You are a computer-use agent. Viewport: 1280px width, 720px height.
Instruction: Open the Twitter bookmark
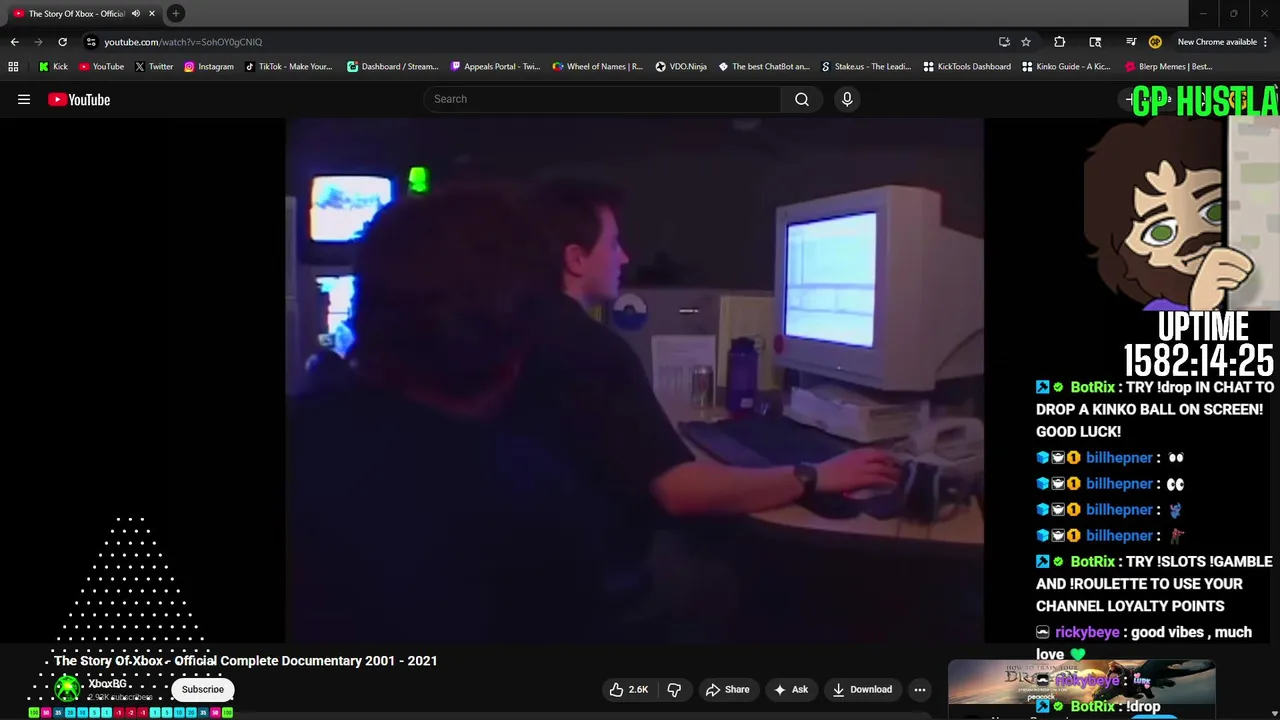153,67
